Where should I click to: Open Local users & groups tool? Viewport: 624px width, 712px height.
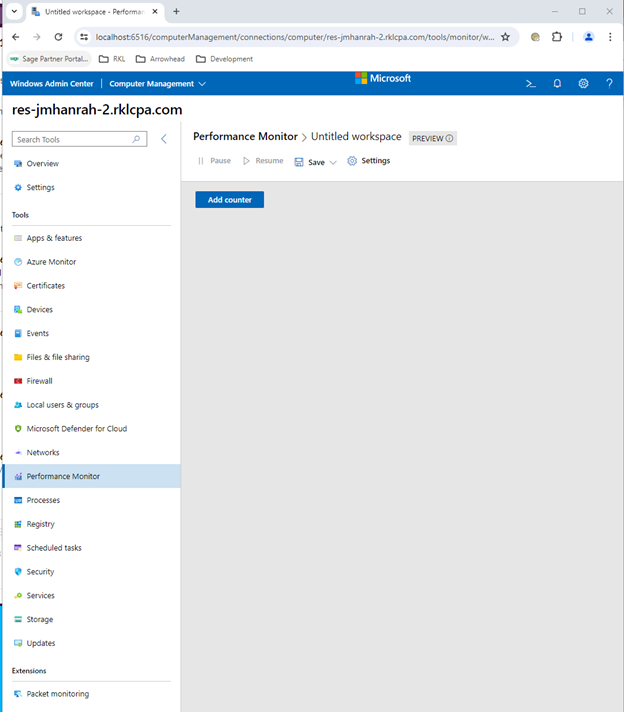(92, 405)
